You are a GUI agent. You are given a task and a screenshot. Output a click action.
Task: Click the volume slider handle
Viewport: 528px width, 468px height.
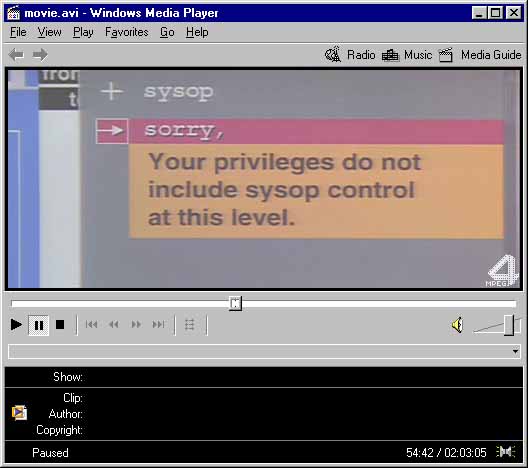(509, 325)
